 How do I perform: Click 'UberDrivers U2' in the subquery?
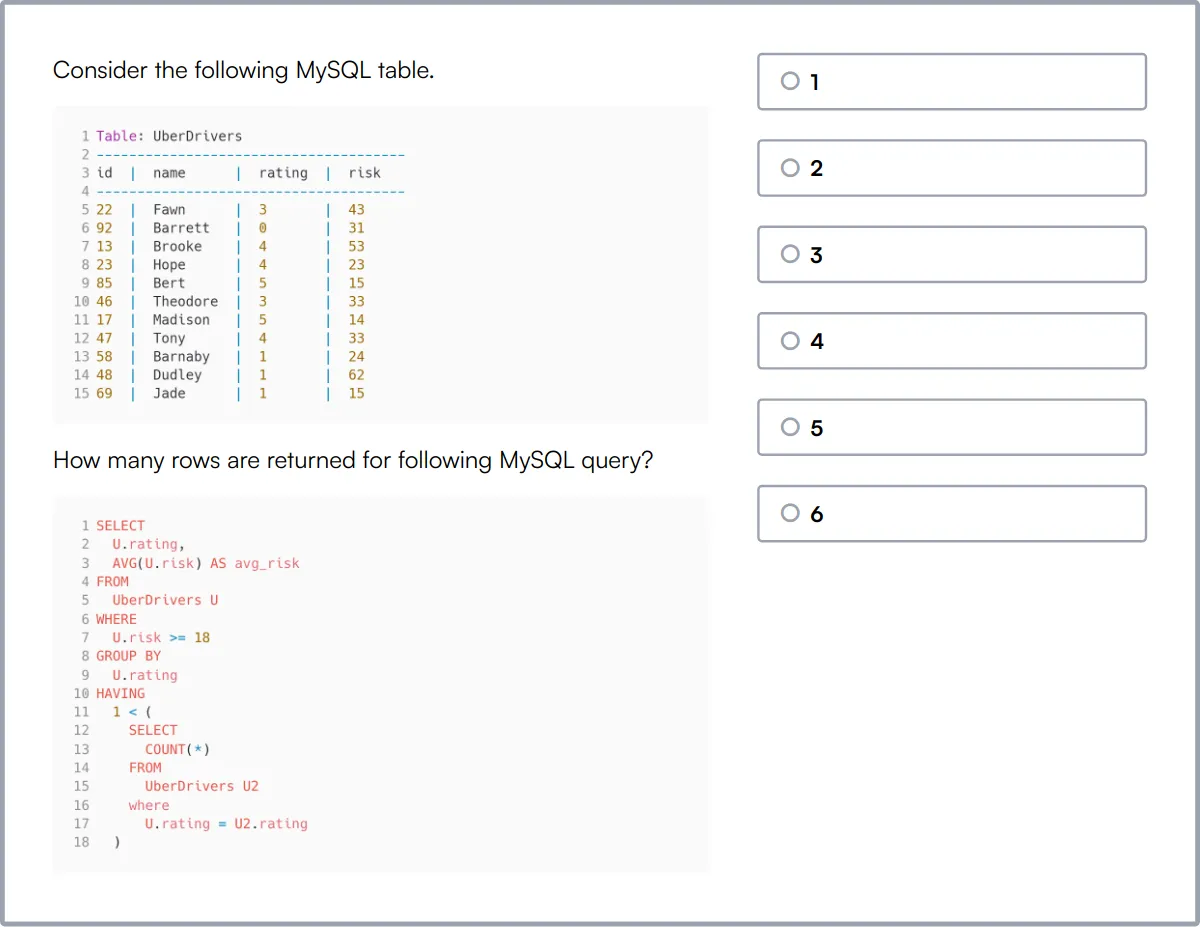tap(202, 786)
